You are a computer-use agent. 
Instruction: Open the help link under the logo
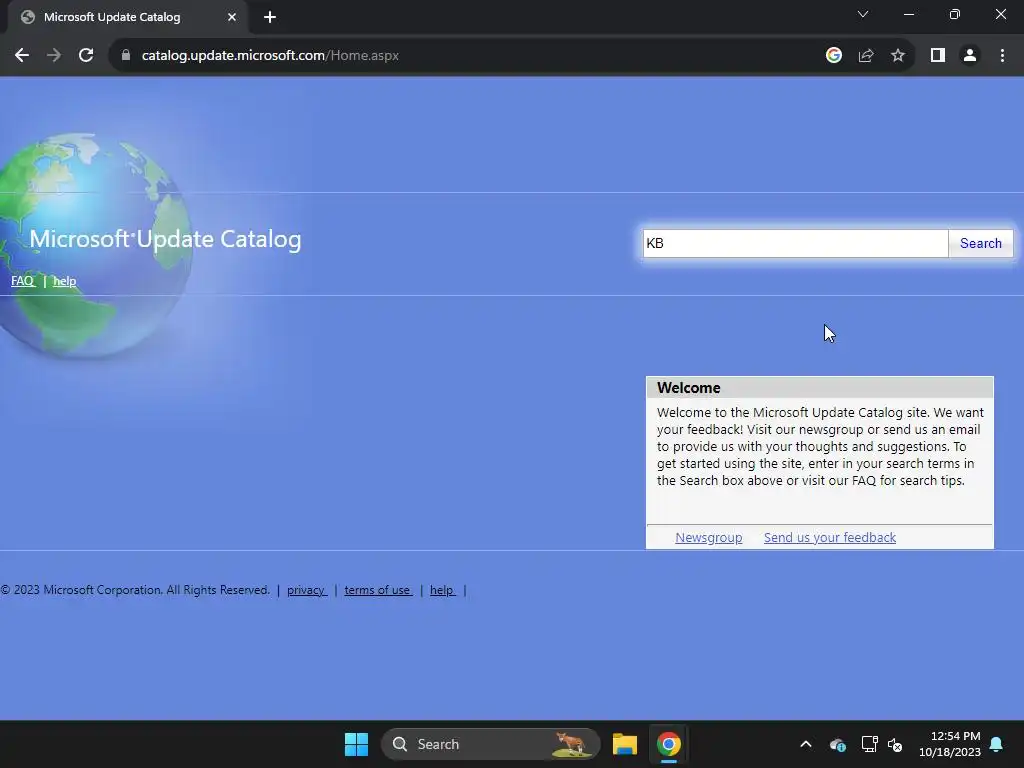pos(64,281)
